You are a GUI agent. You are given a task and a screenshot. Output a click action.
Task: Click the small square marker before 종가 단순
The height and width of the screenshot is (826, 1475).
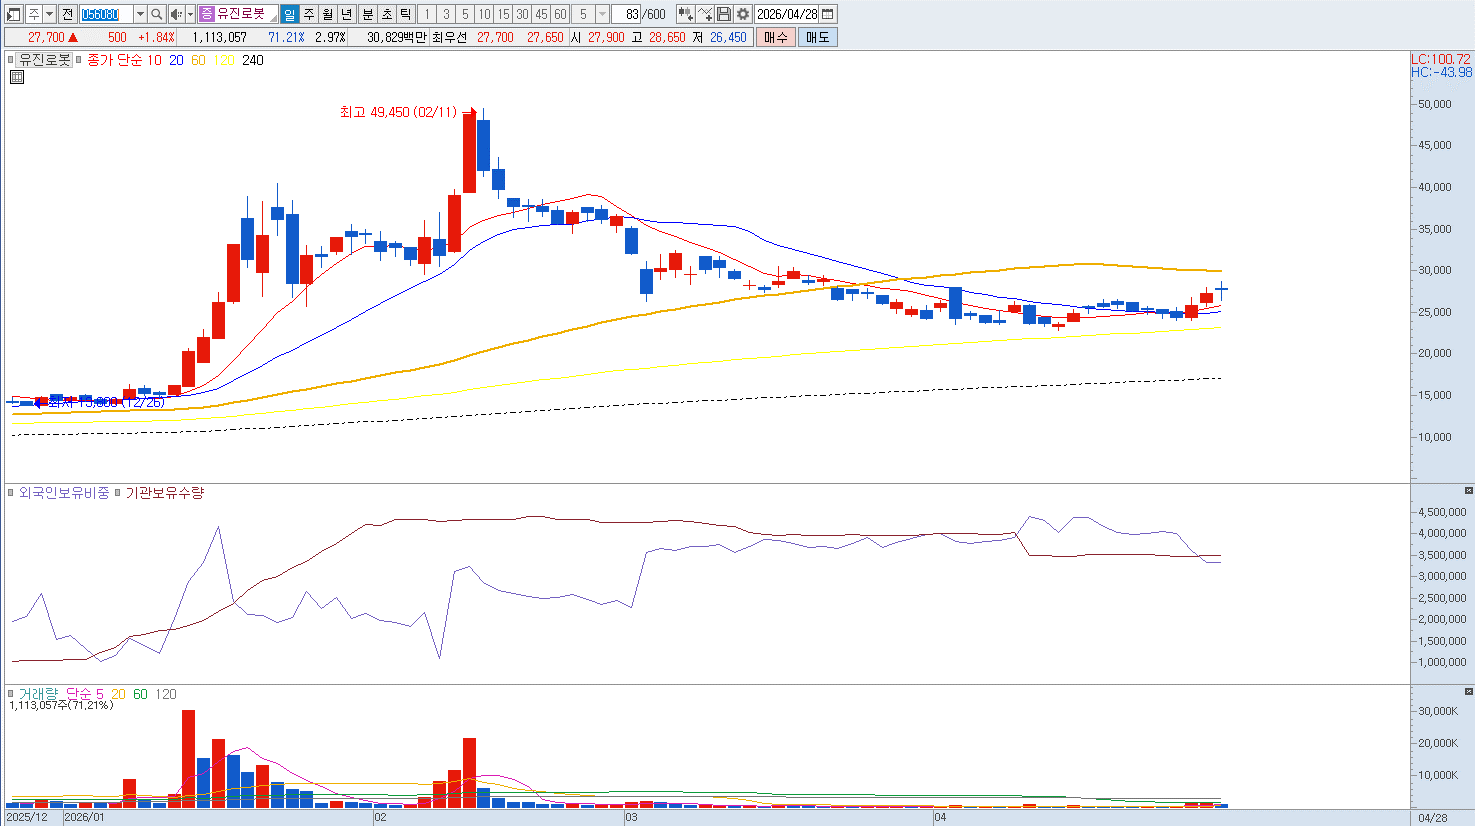[79, 60]
